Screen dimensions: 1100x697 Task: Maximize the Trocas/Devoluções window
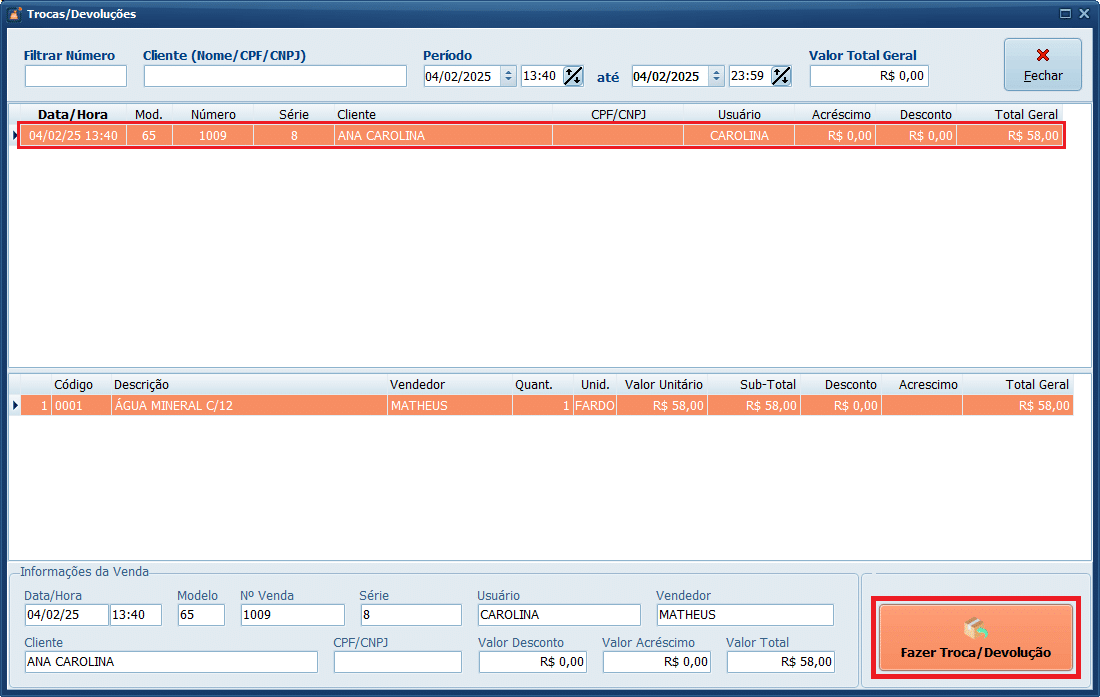tap(1065, 14)
